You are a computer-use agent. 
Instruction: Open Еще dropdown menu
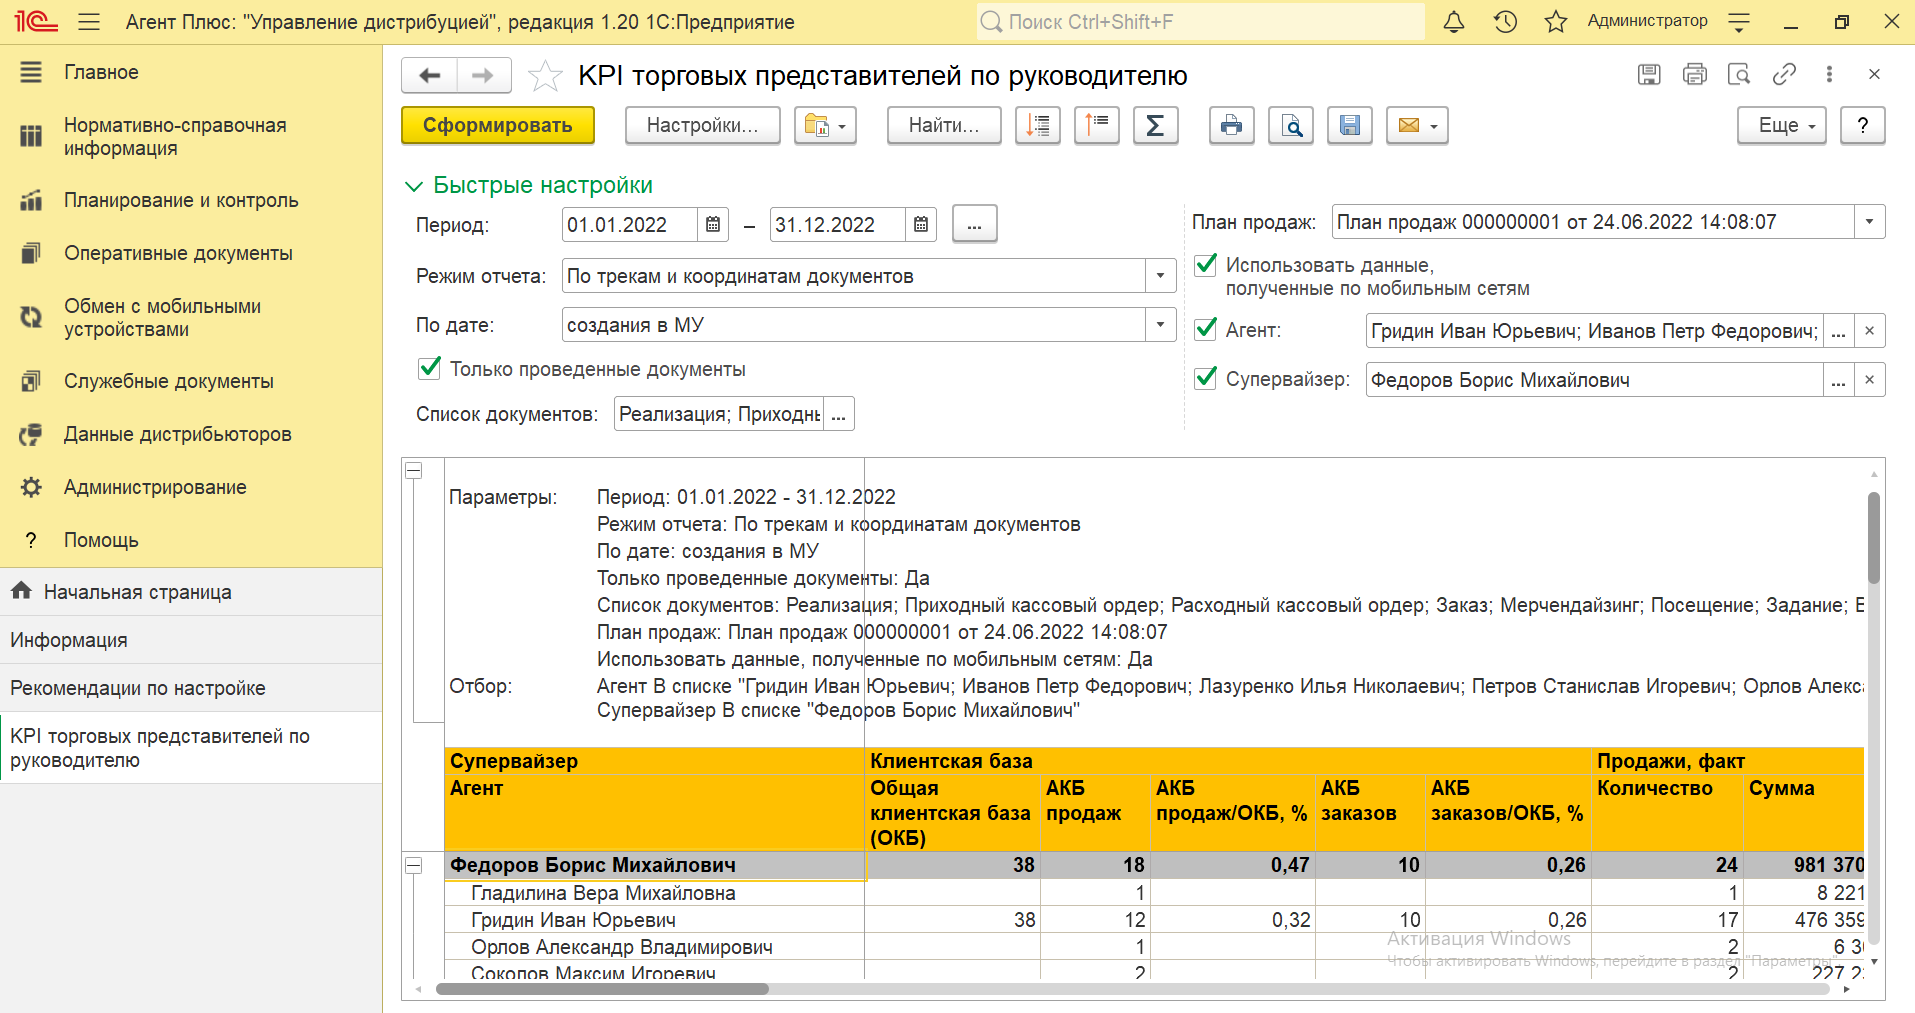point(1781,126)
